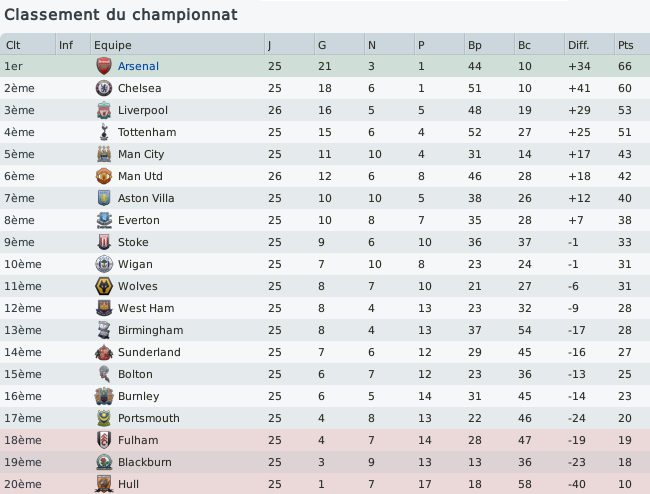Viewport: 650px width, 494px height.
Task: Click the Chelsea club badge
Action: click(104, 88)
